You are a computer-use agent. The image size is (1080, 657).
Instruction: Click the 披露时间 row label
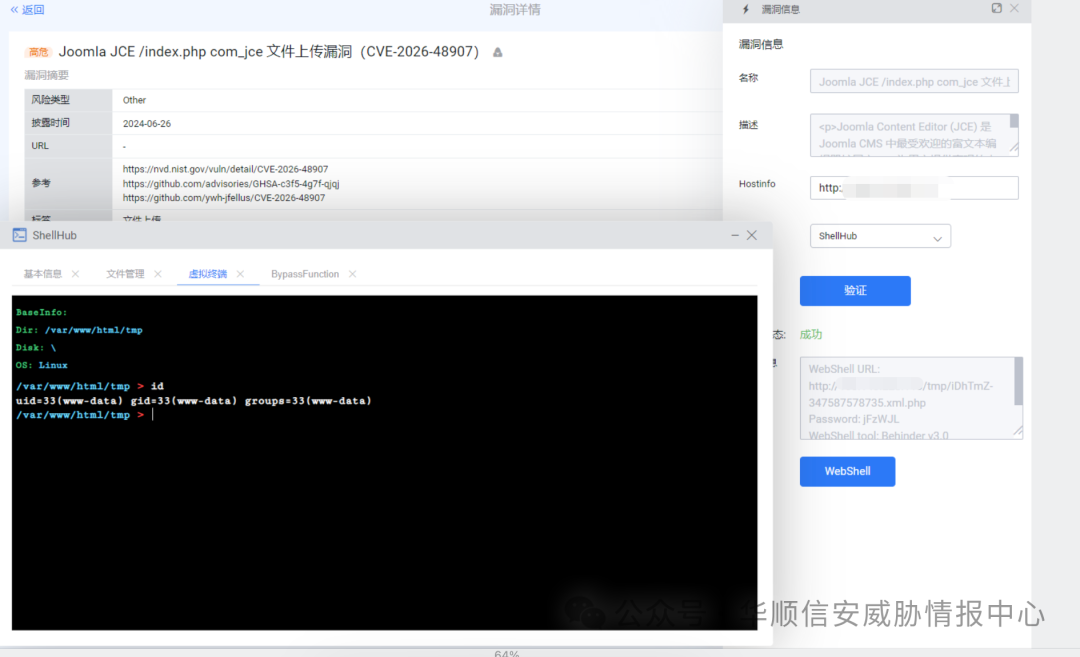(x=50, y=123)
